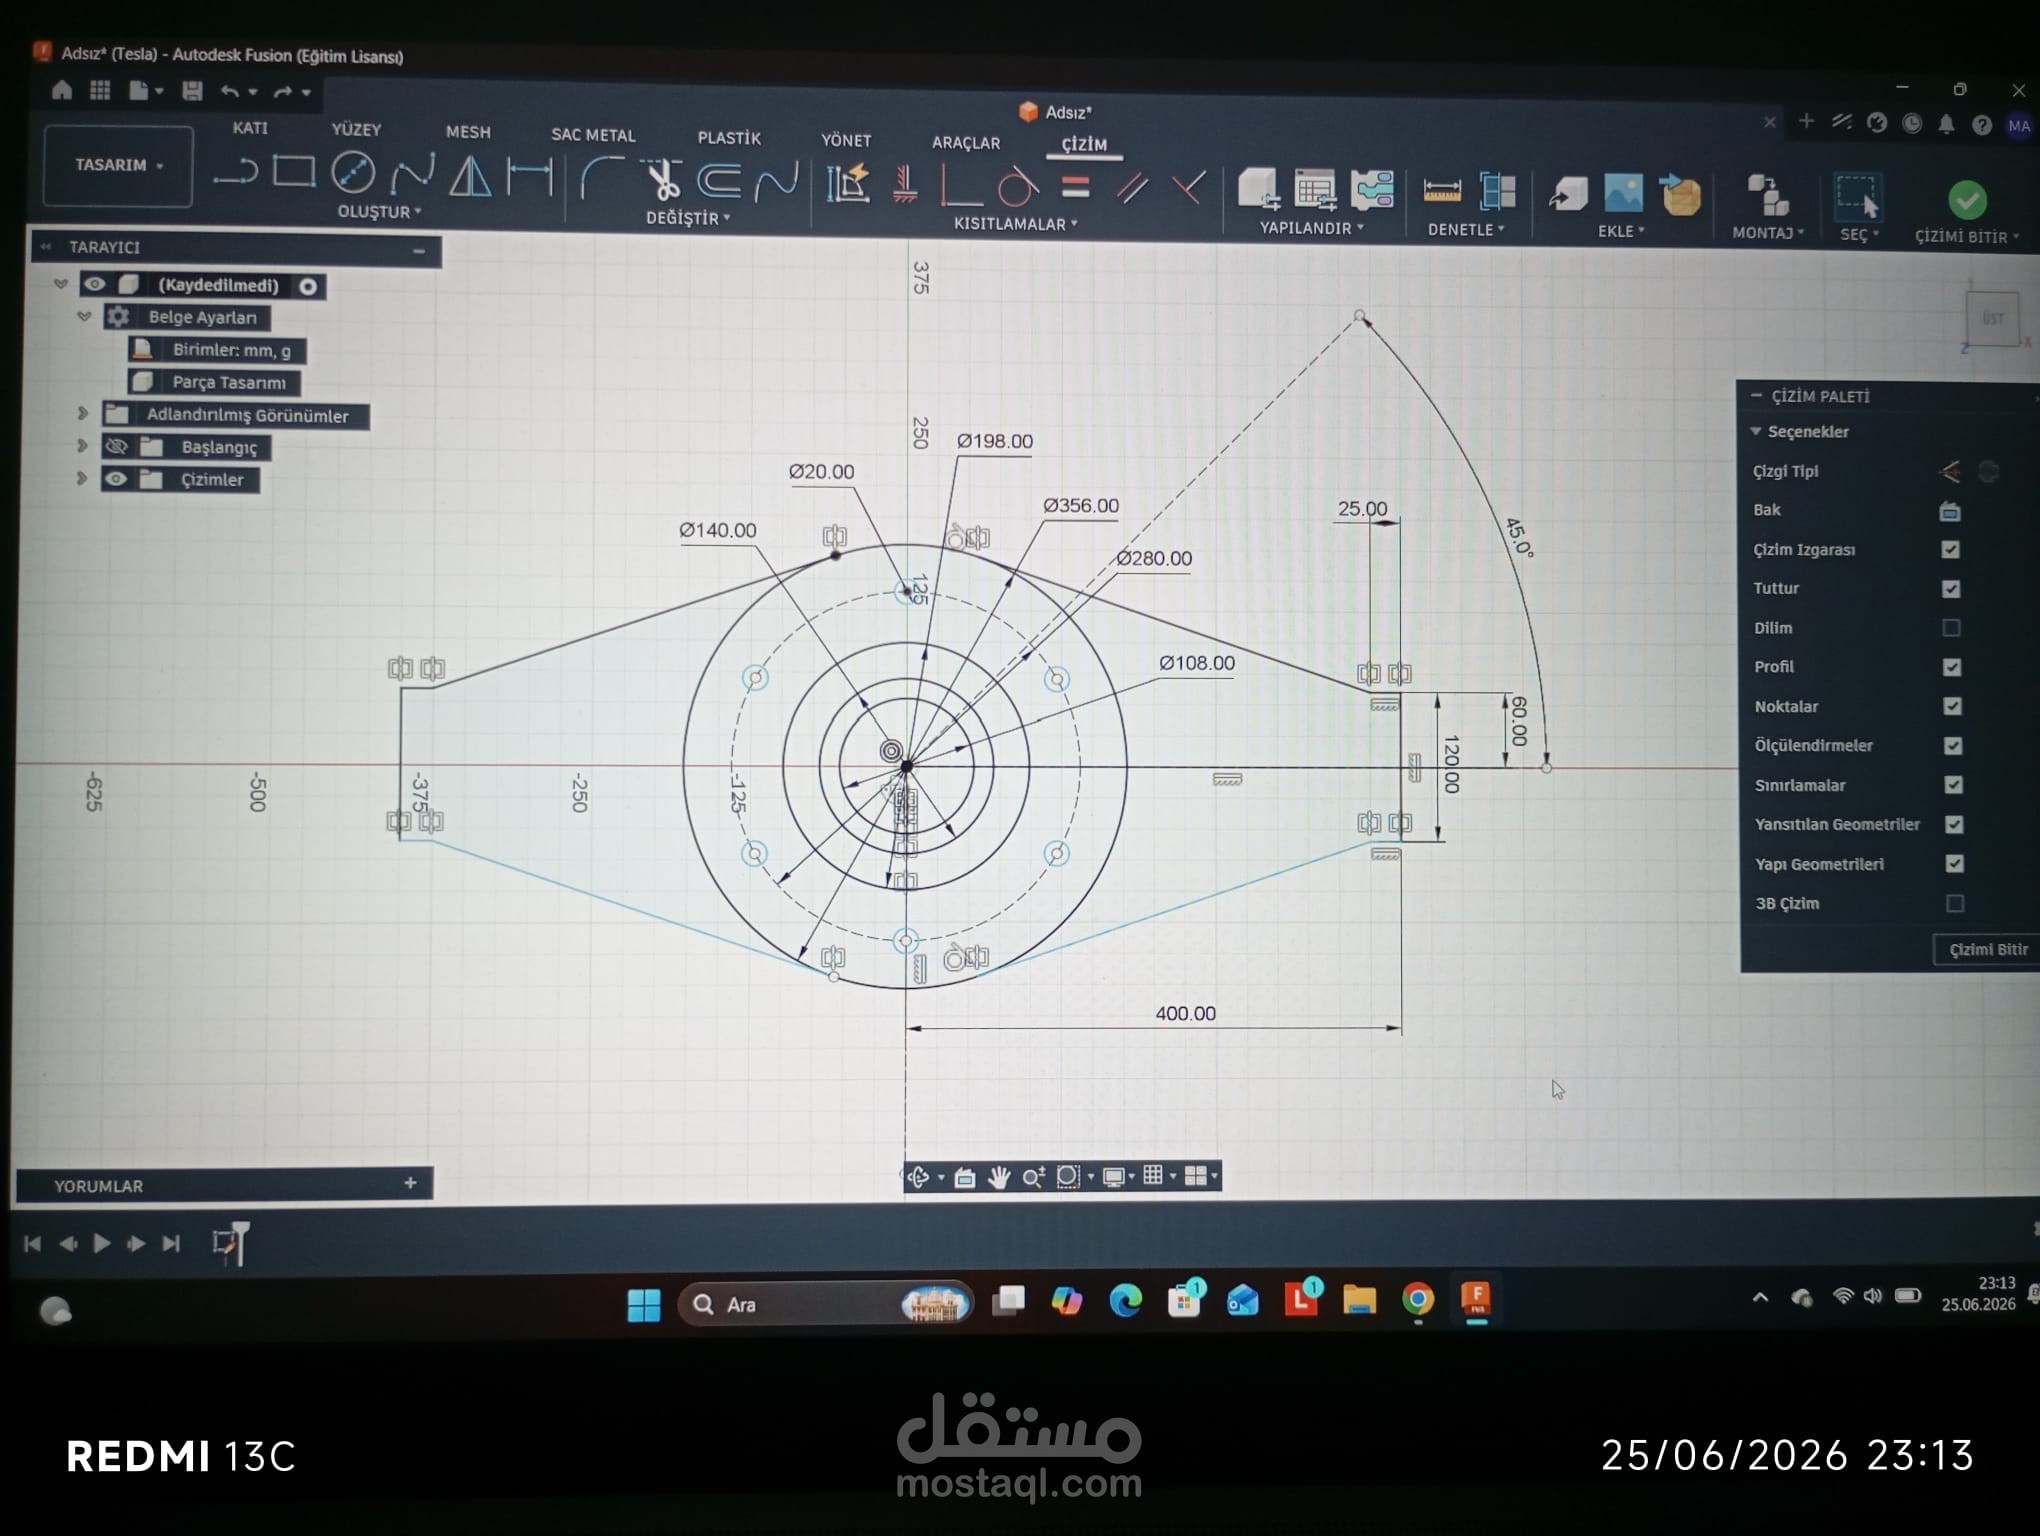Click the Pan hand tool in navigation bar
This screenshot has width=2040, height=1536.
pos(998,1177)
